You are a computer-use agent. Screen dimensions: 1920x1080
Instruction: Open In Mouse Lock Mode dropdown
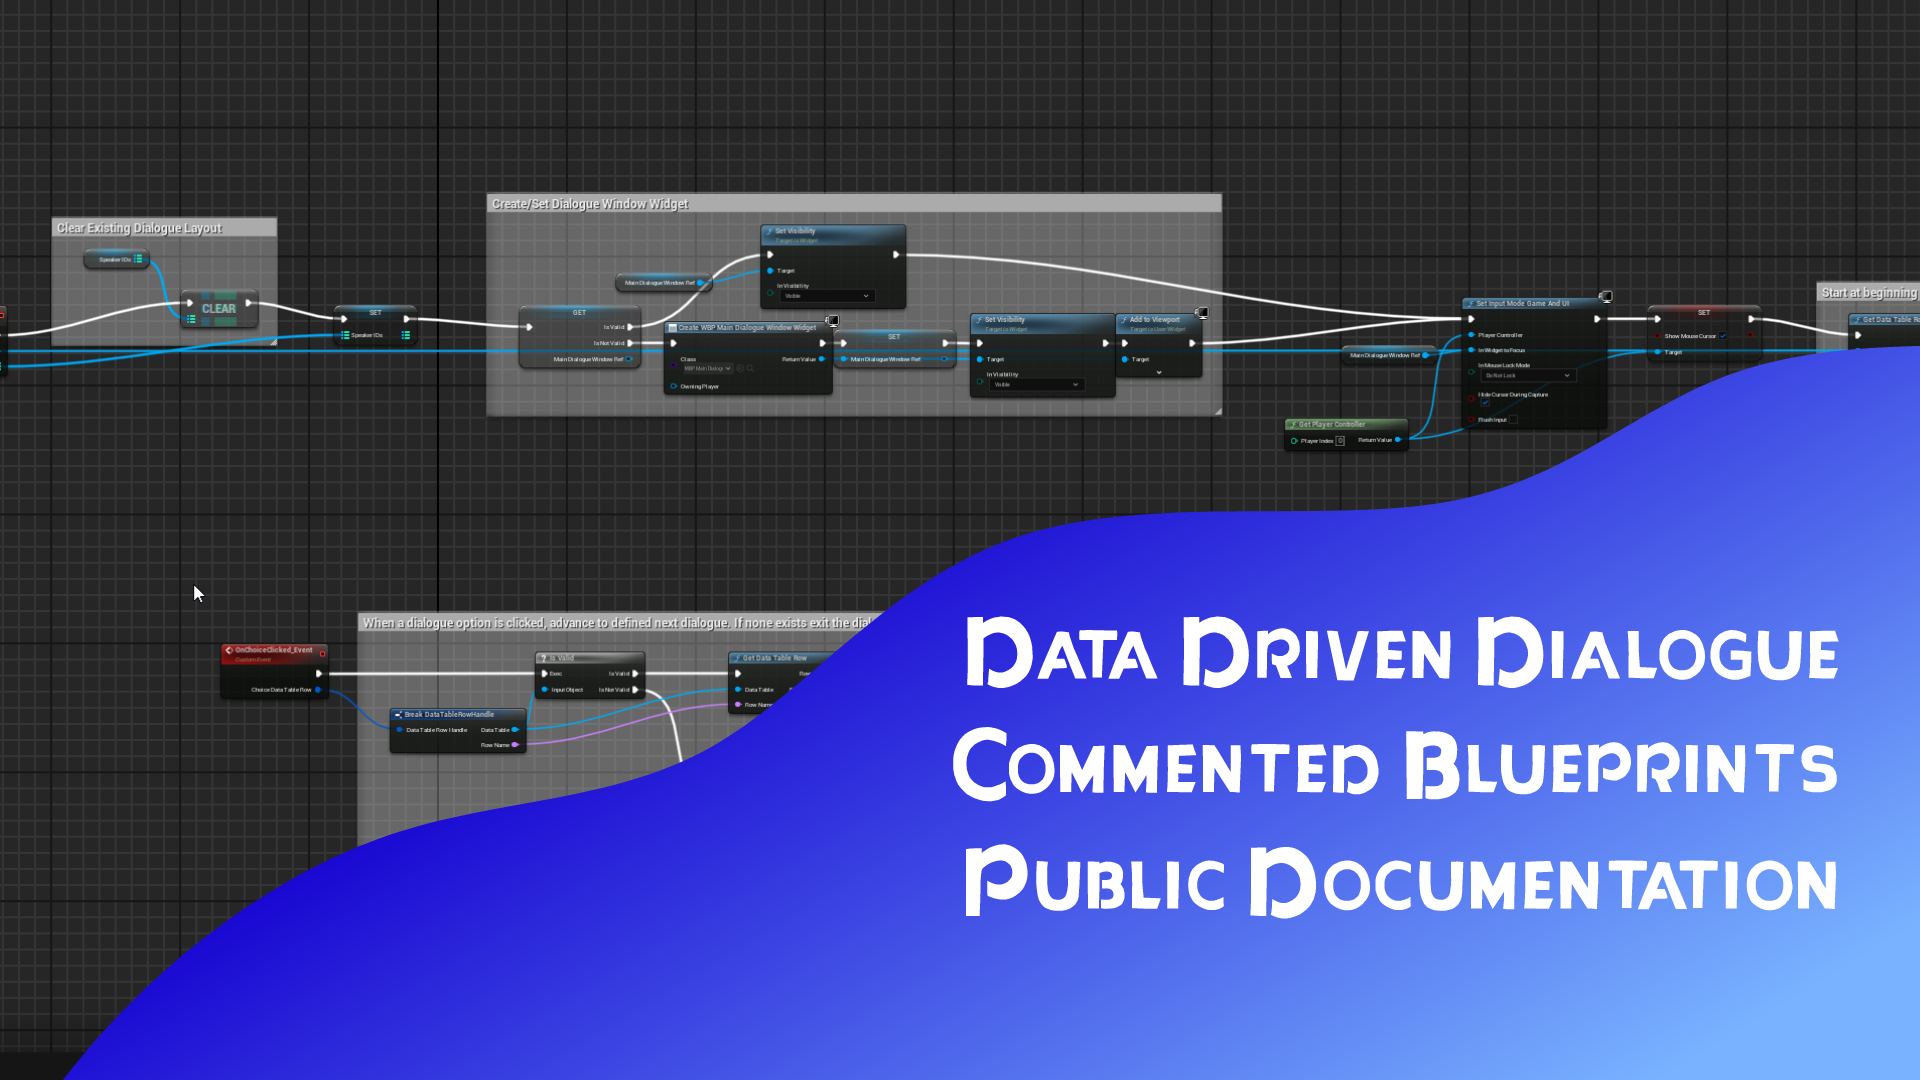(1527, 376)
